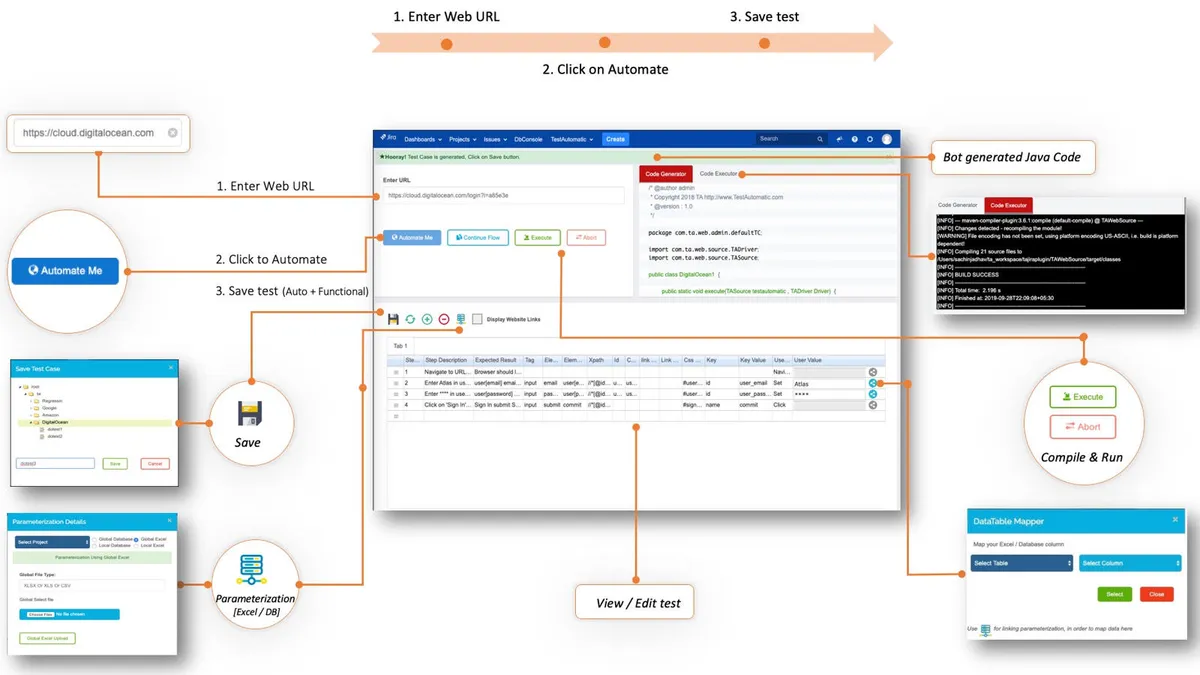
Task: Select the red Code Executor tab above the console output
Action: [1008, 204]
